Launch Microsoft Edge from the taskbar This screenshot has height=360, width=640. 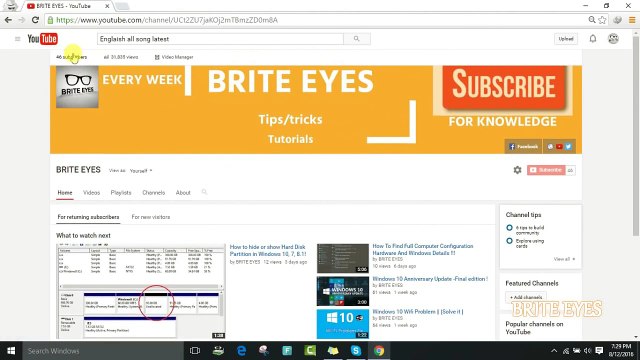pos(242,351)
